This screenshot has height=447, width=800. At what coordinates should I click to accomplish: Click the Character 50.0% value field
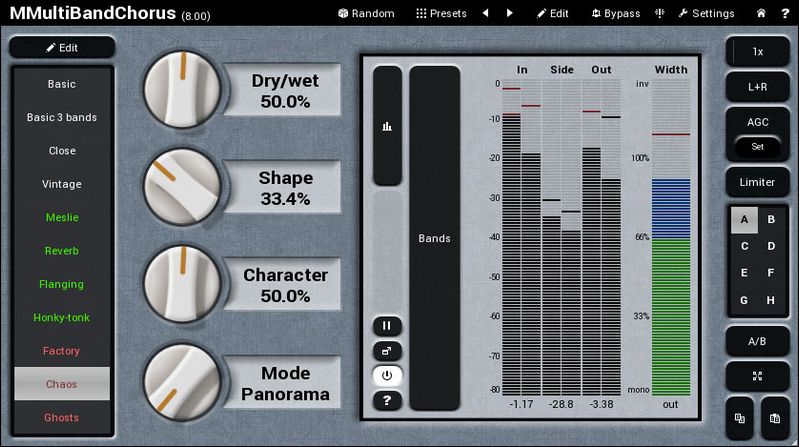point(283,284)
